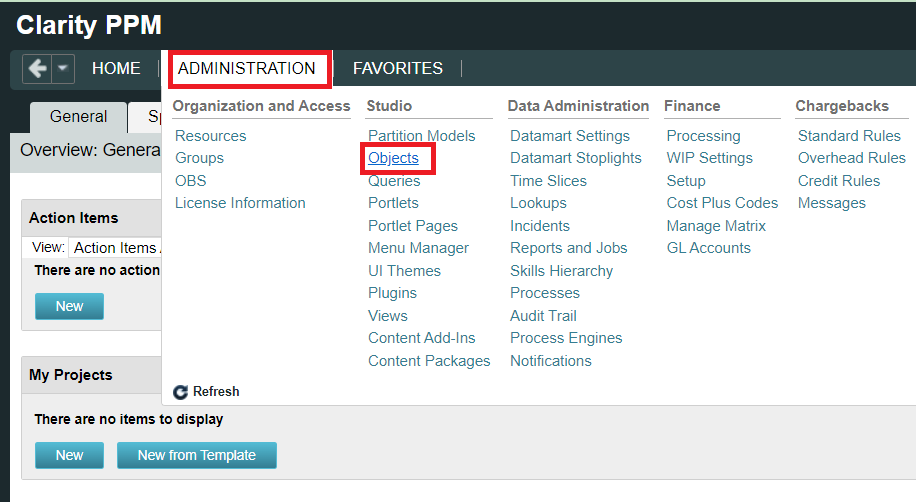This screenshot has height=502, width=916.
Task: Open Menu Manager in Studio
Action: pos(418,248)
